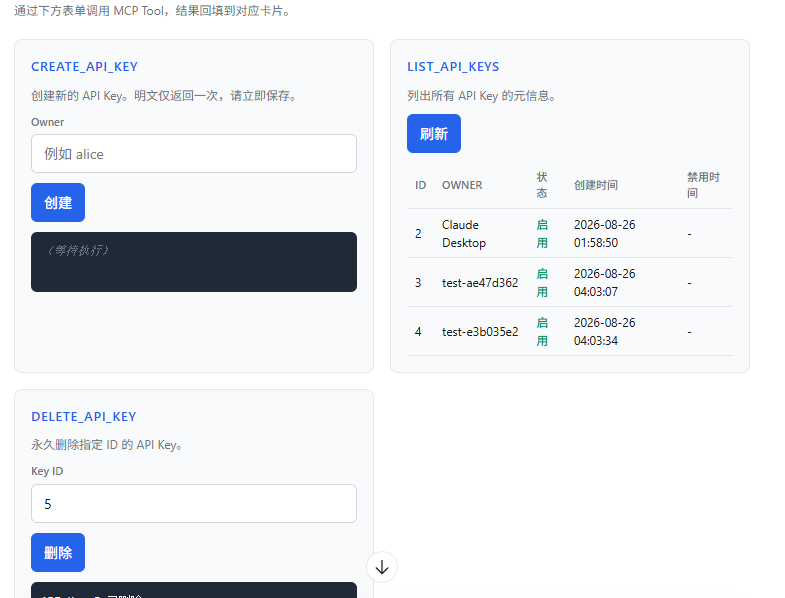Click the Owner field label
This screenshot has height=598, width=785.
pyautogui.click(x=48, y=122)
